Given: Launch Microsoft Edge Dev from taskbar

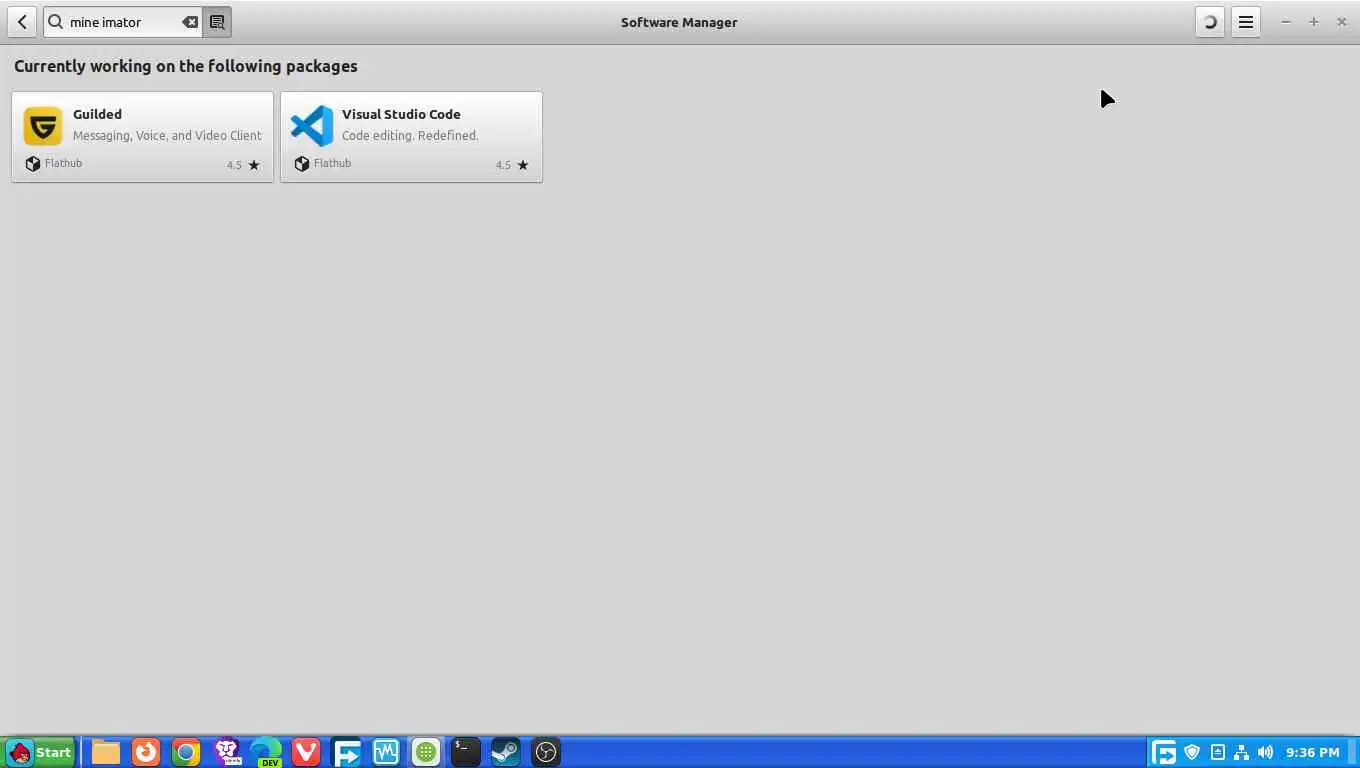Looking at the screenshot, I should [x=266, y=752].
